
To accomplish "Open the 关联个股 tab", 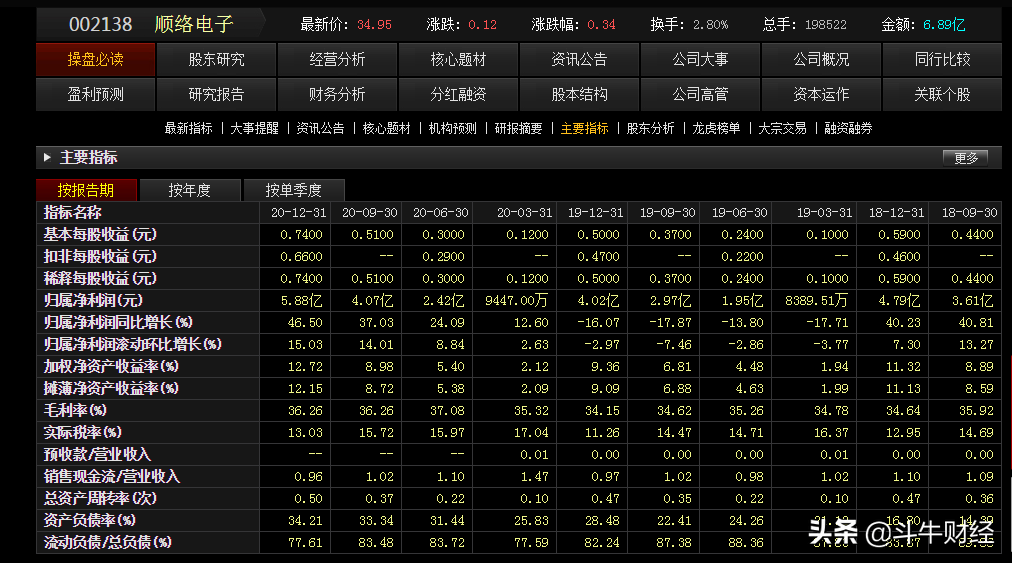I will [x=942, y=94].
